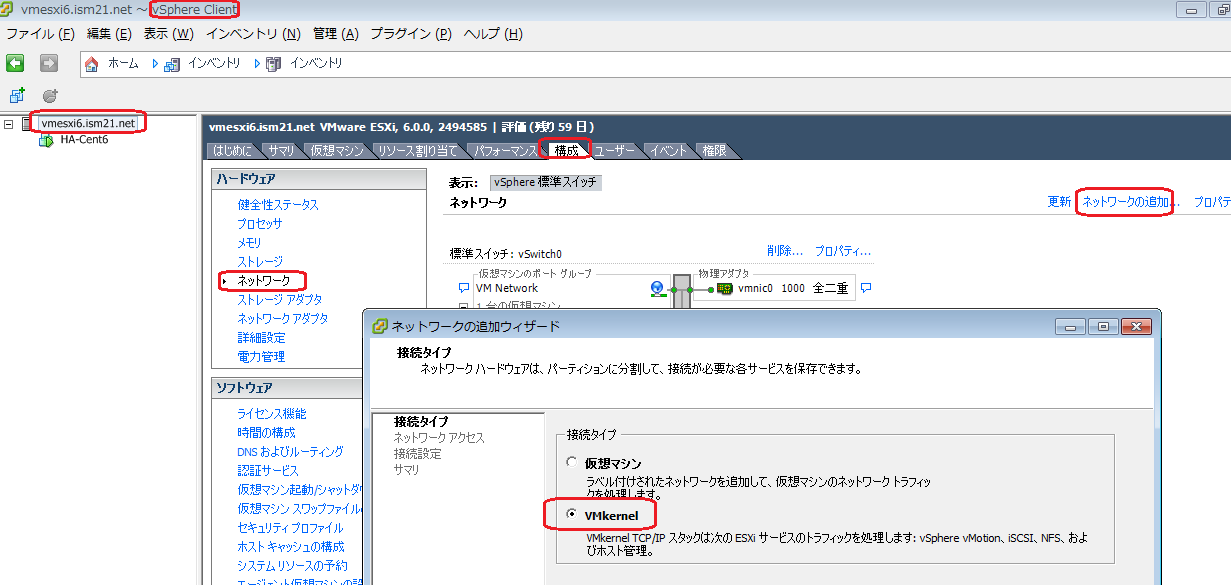The height and width of the screenshot is (585, 1231).
Task: Click speech bubble icon beside VM Network
Action: [463, 288]
